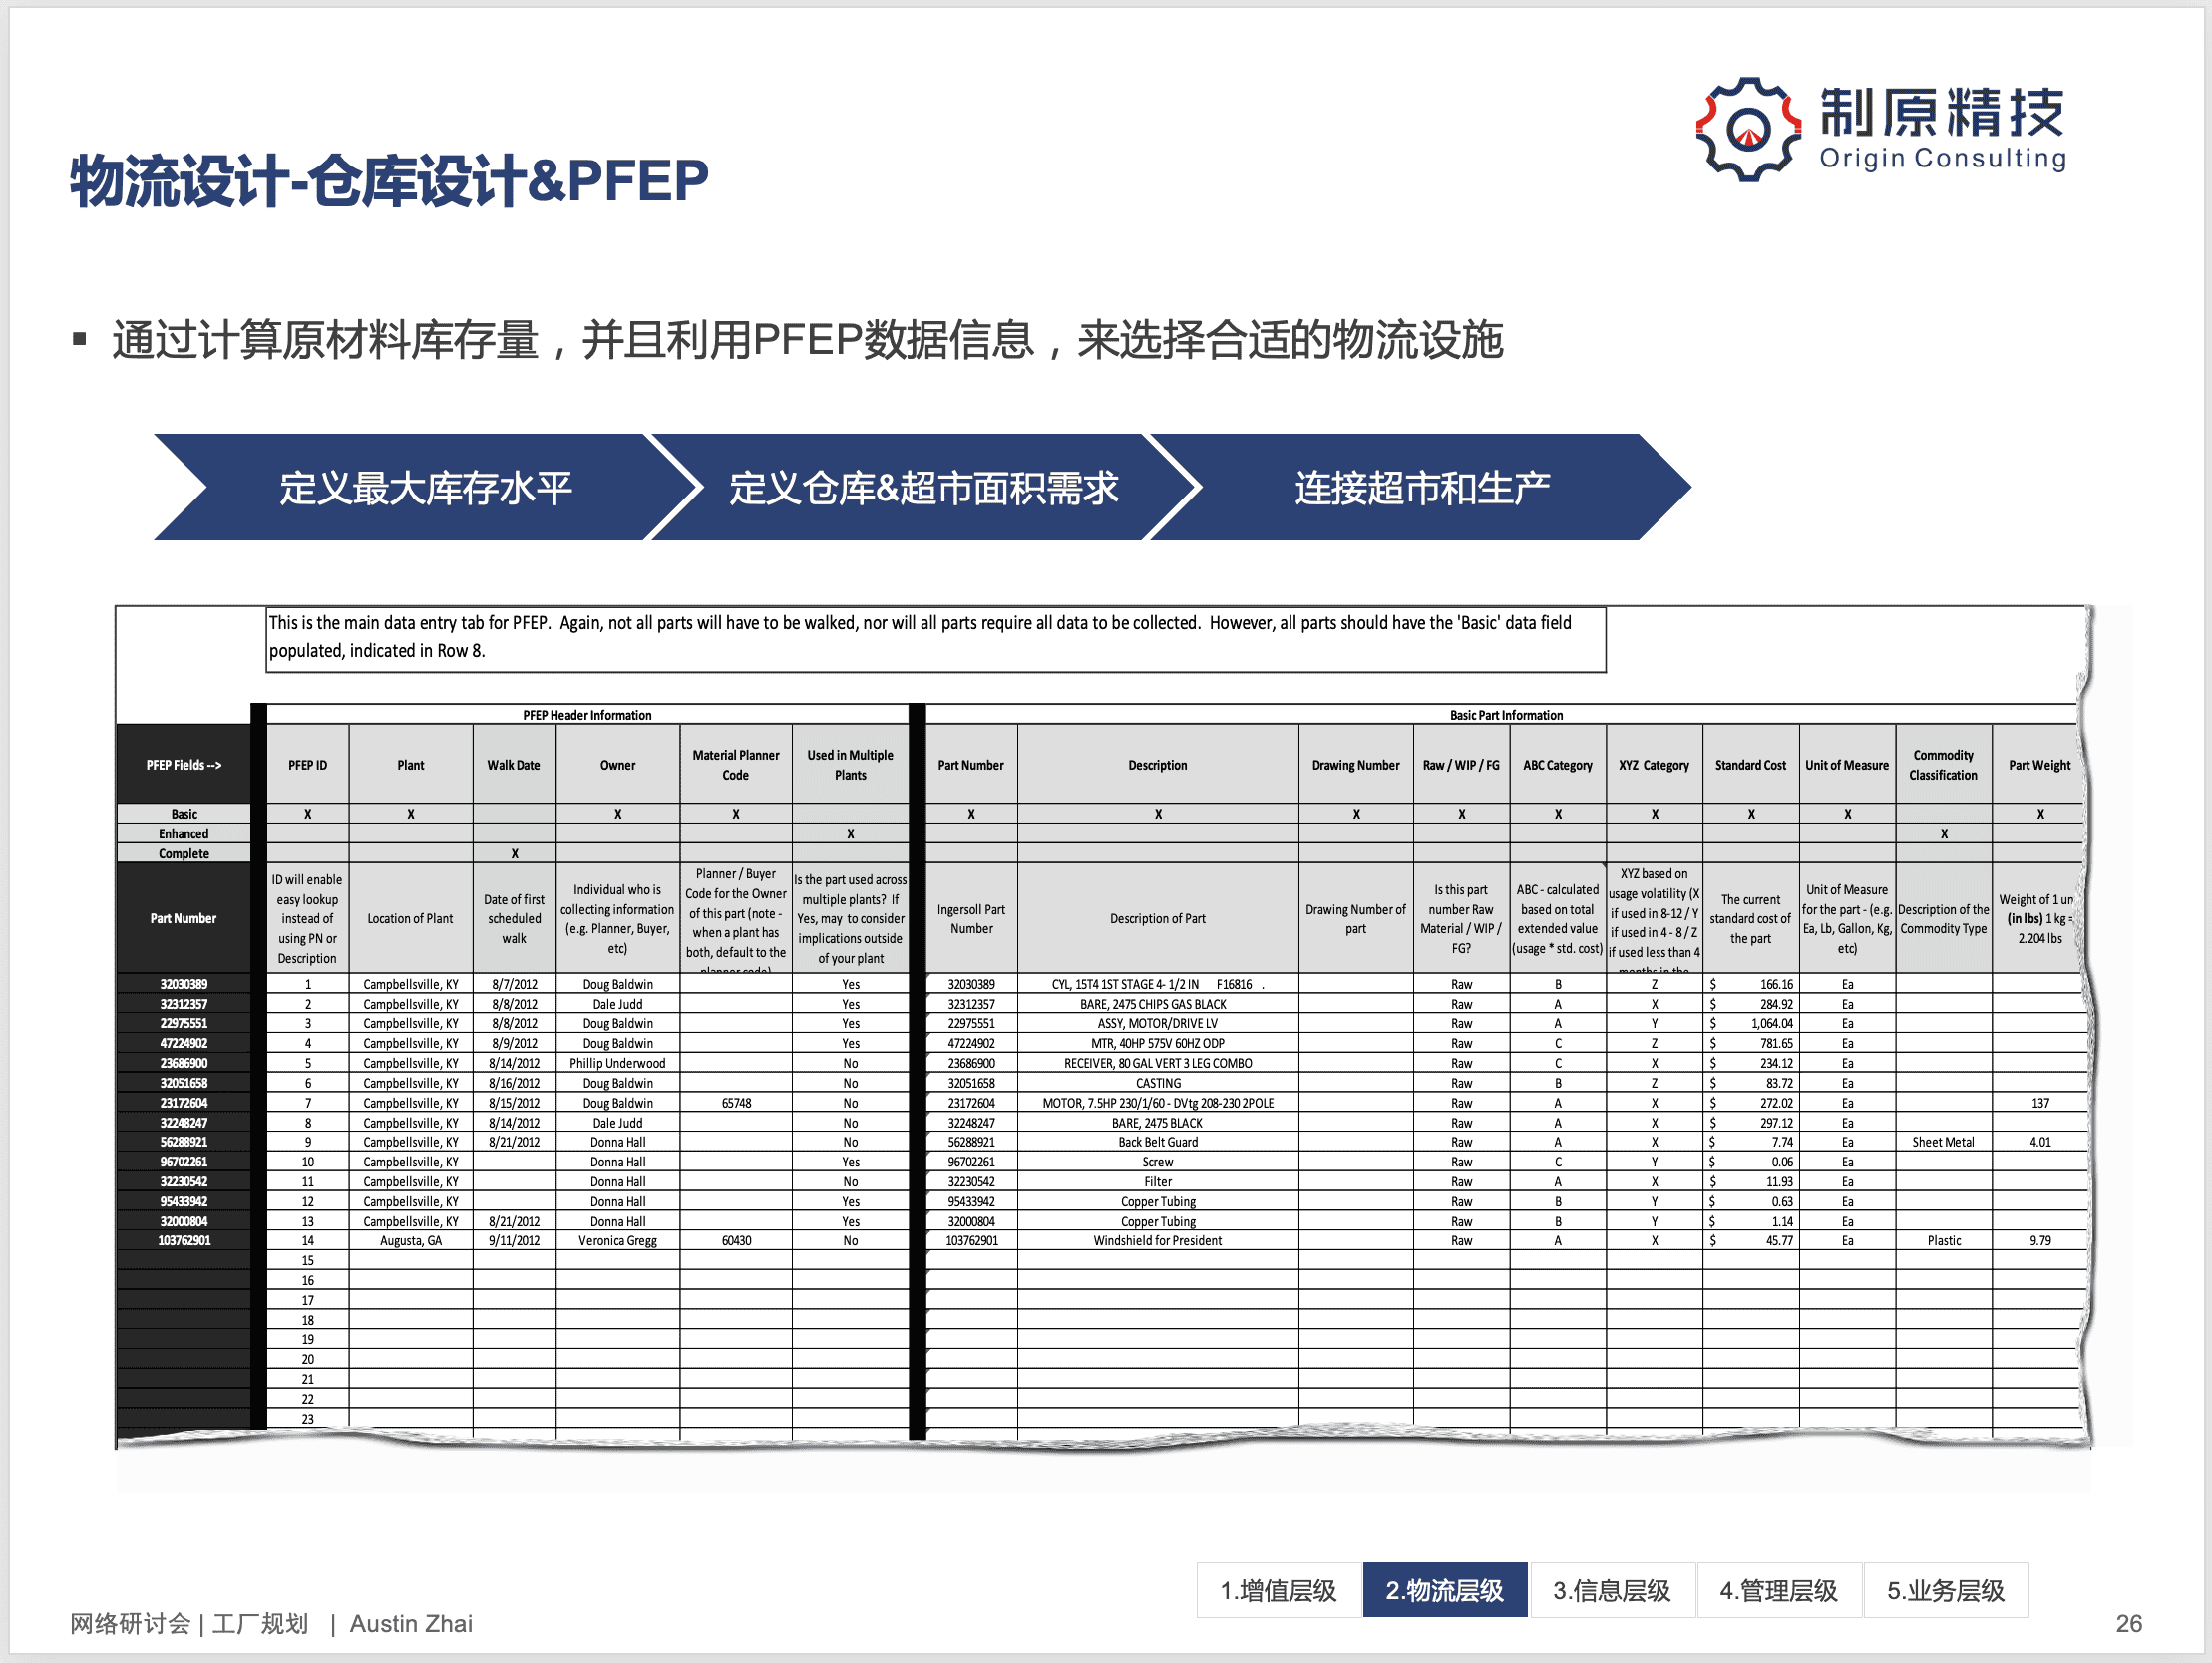This screenshot has width=2212, height=1663.
Task: Click the 定义仓库&超市面积需求 arrow step
Action: [922, 488]
